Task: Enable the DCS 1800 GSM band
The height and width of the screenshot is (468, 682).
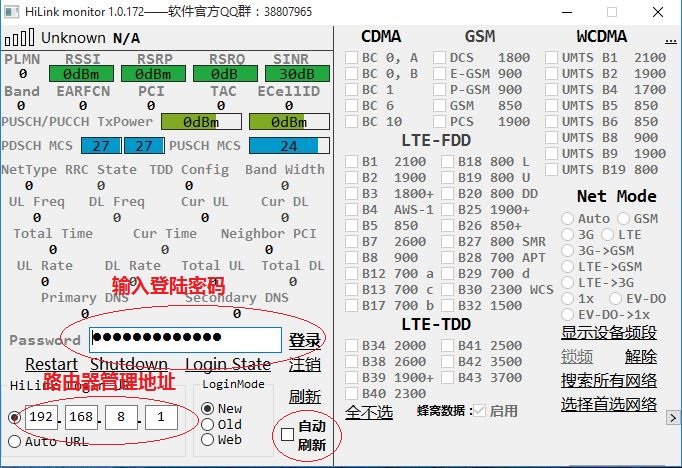Action: coord(439,57)
